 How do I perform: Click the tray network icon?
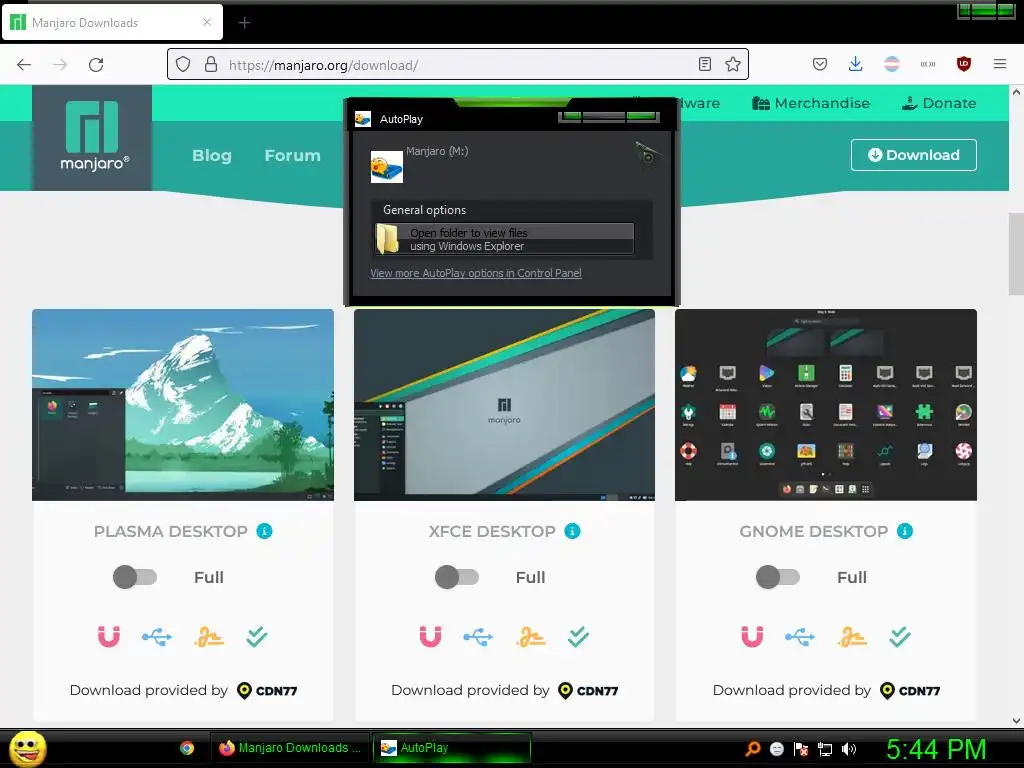825,748
